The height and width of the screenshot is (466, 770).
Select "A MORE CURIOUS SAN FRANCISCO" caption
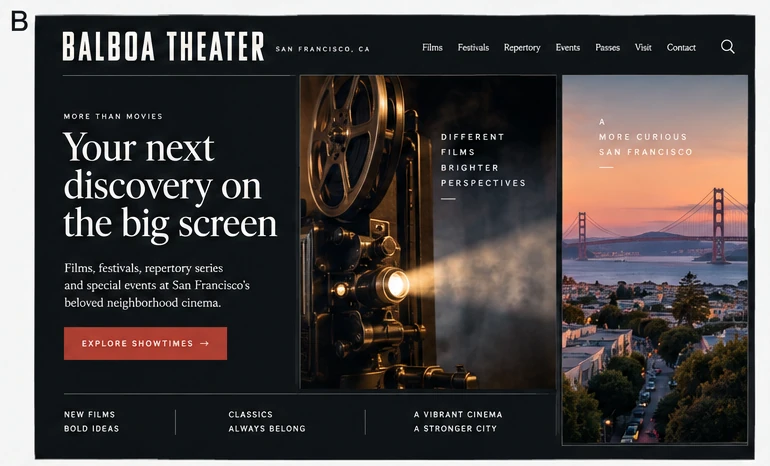pos(646,137)
